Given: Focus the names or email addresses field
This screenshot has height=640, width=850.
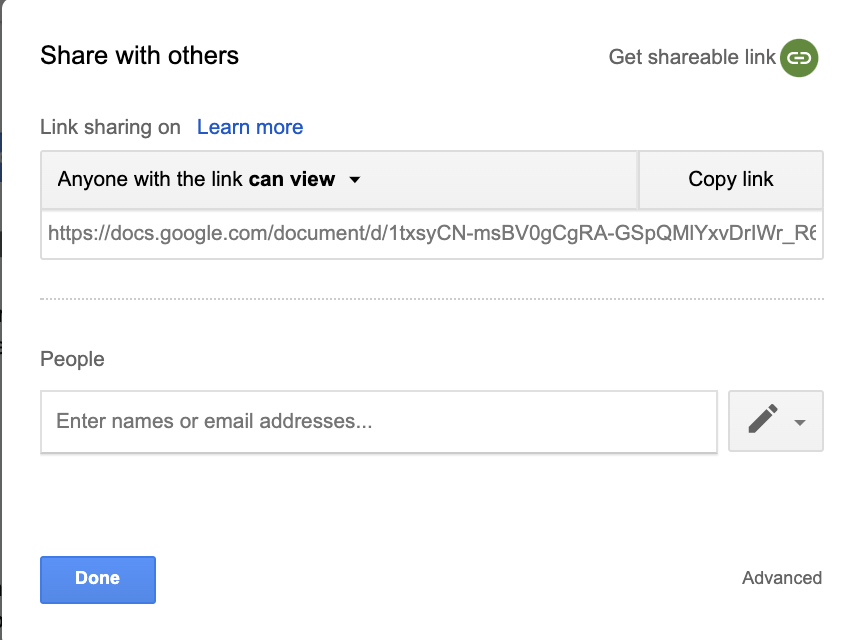Looking at the screenshot, I should 379,421.
